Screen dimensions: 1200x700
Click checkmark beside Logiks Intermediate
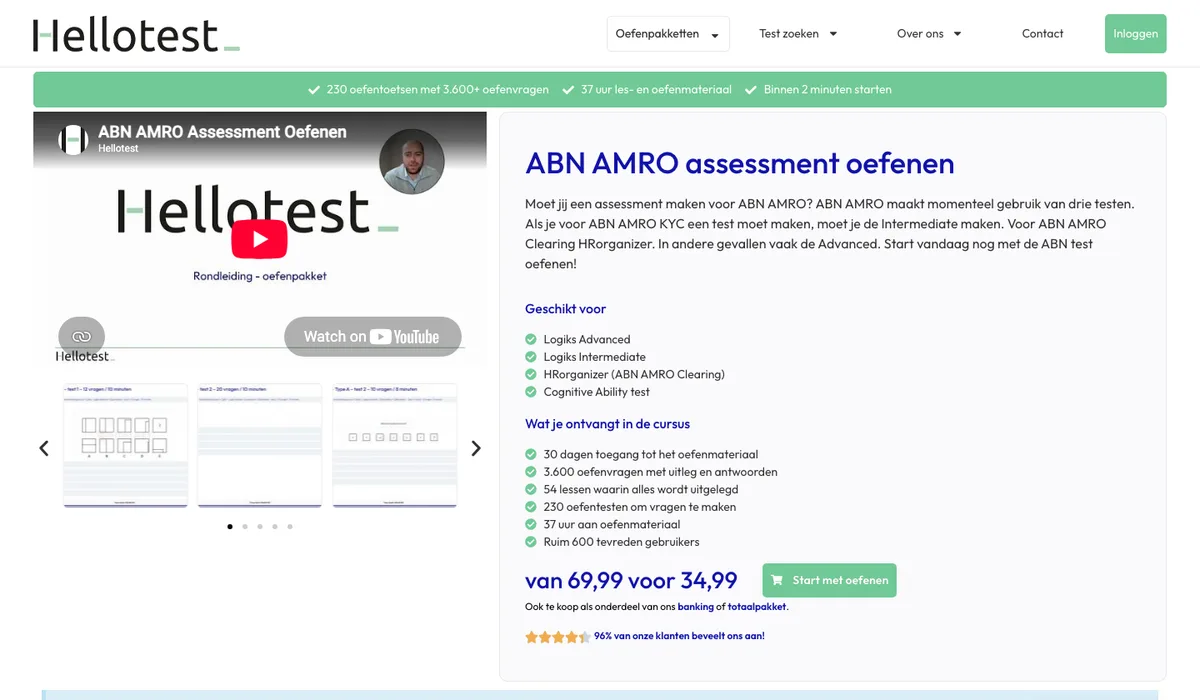[531, 357]
